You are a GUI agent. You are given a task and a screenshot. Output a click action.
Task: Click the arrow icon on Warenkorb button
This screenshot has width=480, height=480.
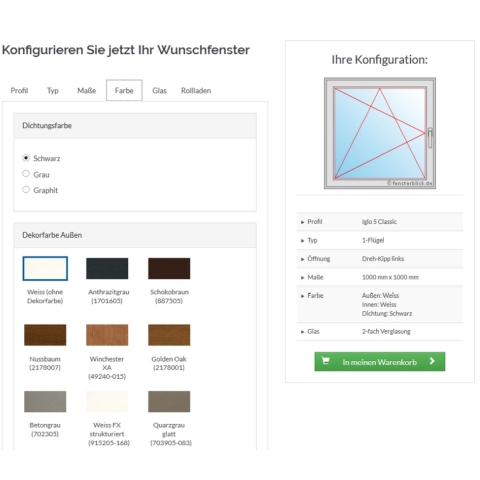click(432, 361)
